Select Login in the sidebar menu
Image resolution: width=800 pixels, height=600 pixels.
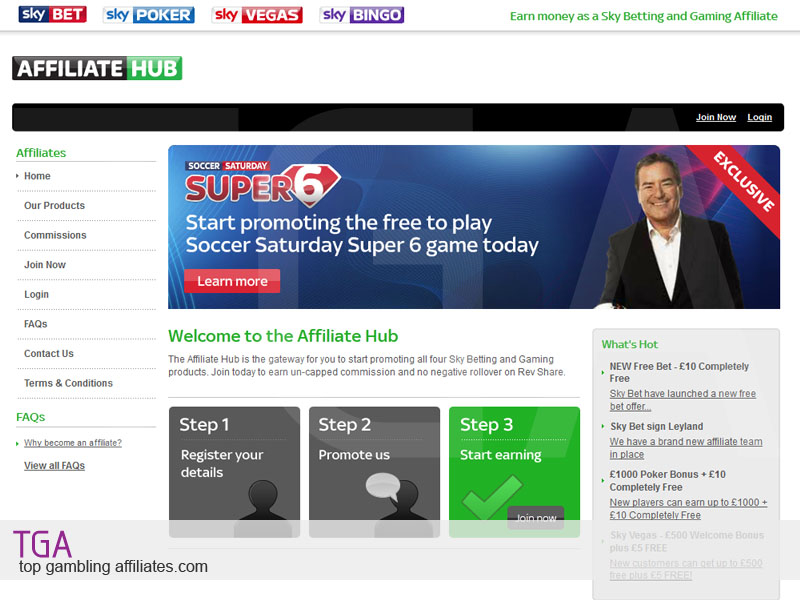[36, 294]
